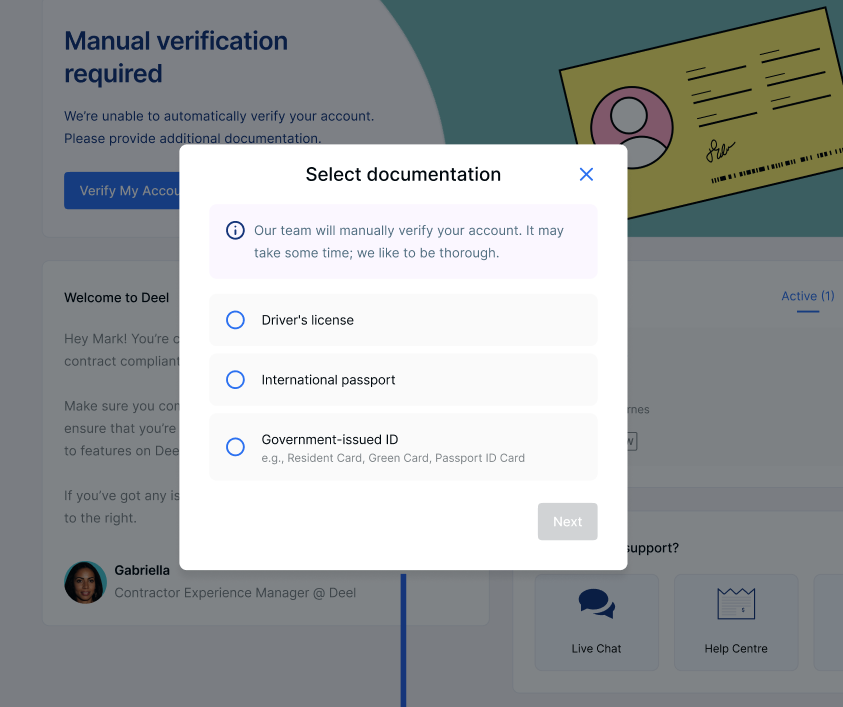Close the Select documentation dialog
Viewport: 843px width, 707px height.
586,174
